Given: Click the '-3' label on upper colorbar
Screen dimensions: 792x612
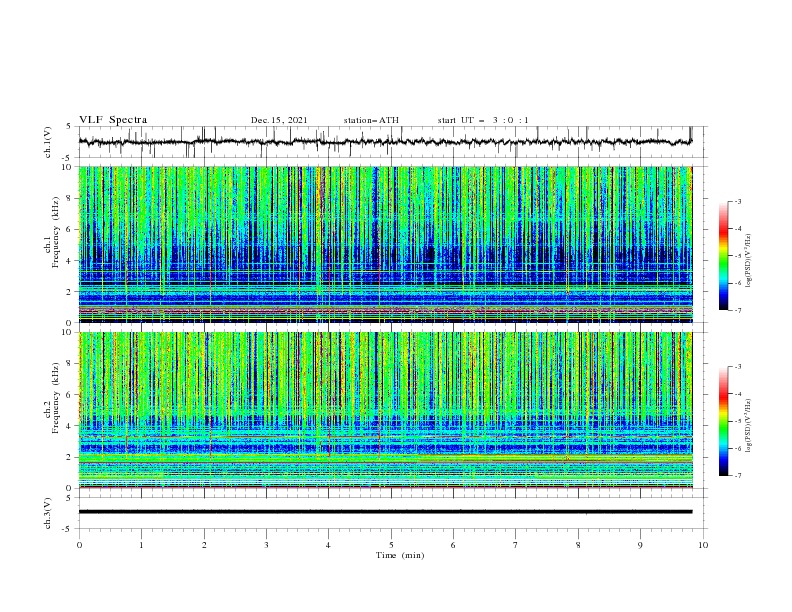Looking at the screenshot, I should pos(737,201).
